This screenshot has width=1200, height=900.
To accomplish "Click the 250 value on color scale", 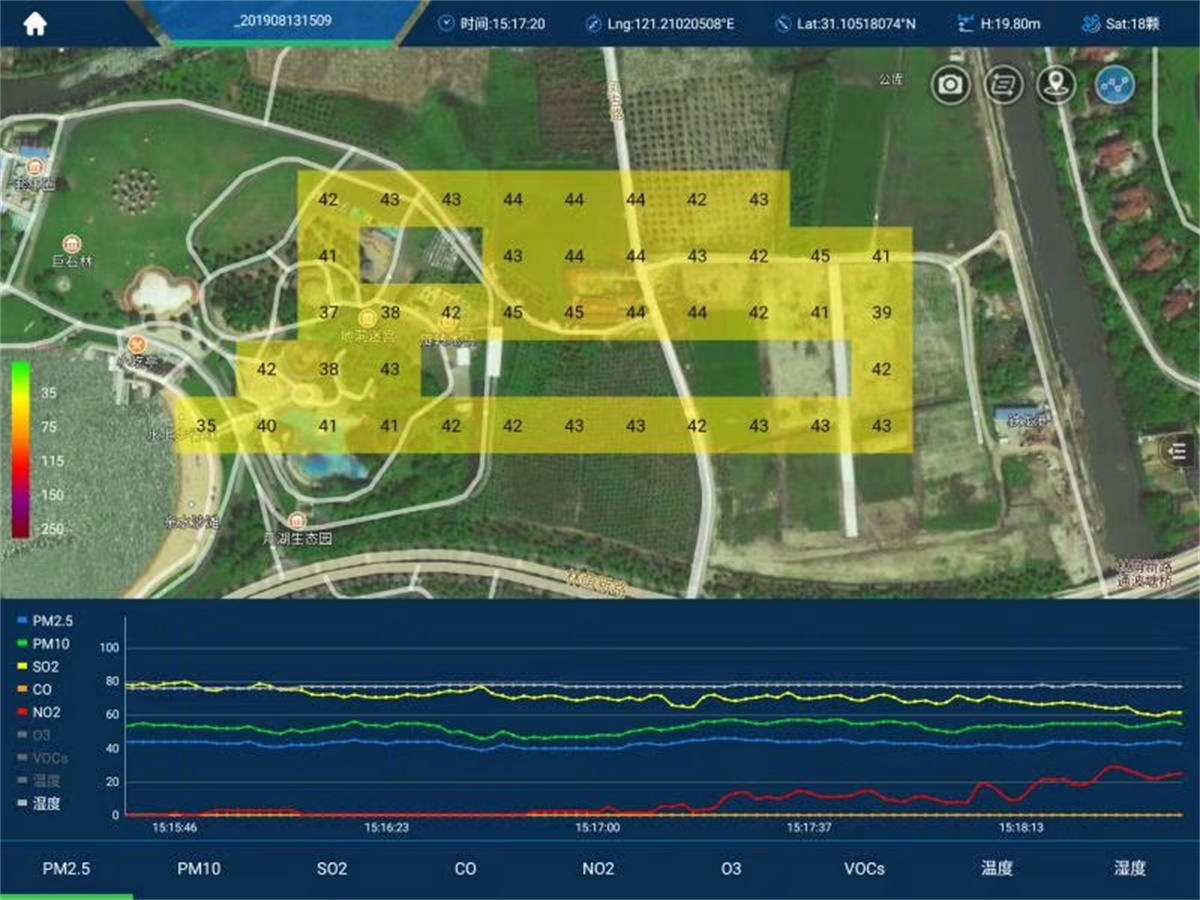I will [52, 530].
